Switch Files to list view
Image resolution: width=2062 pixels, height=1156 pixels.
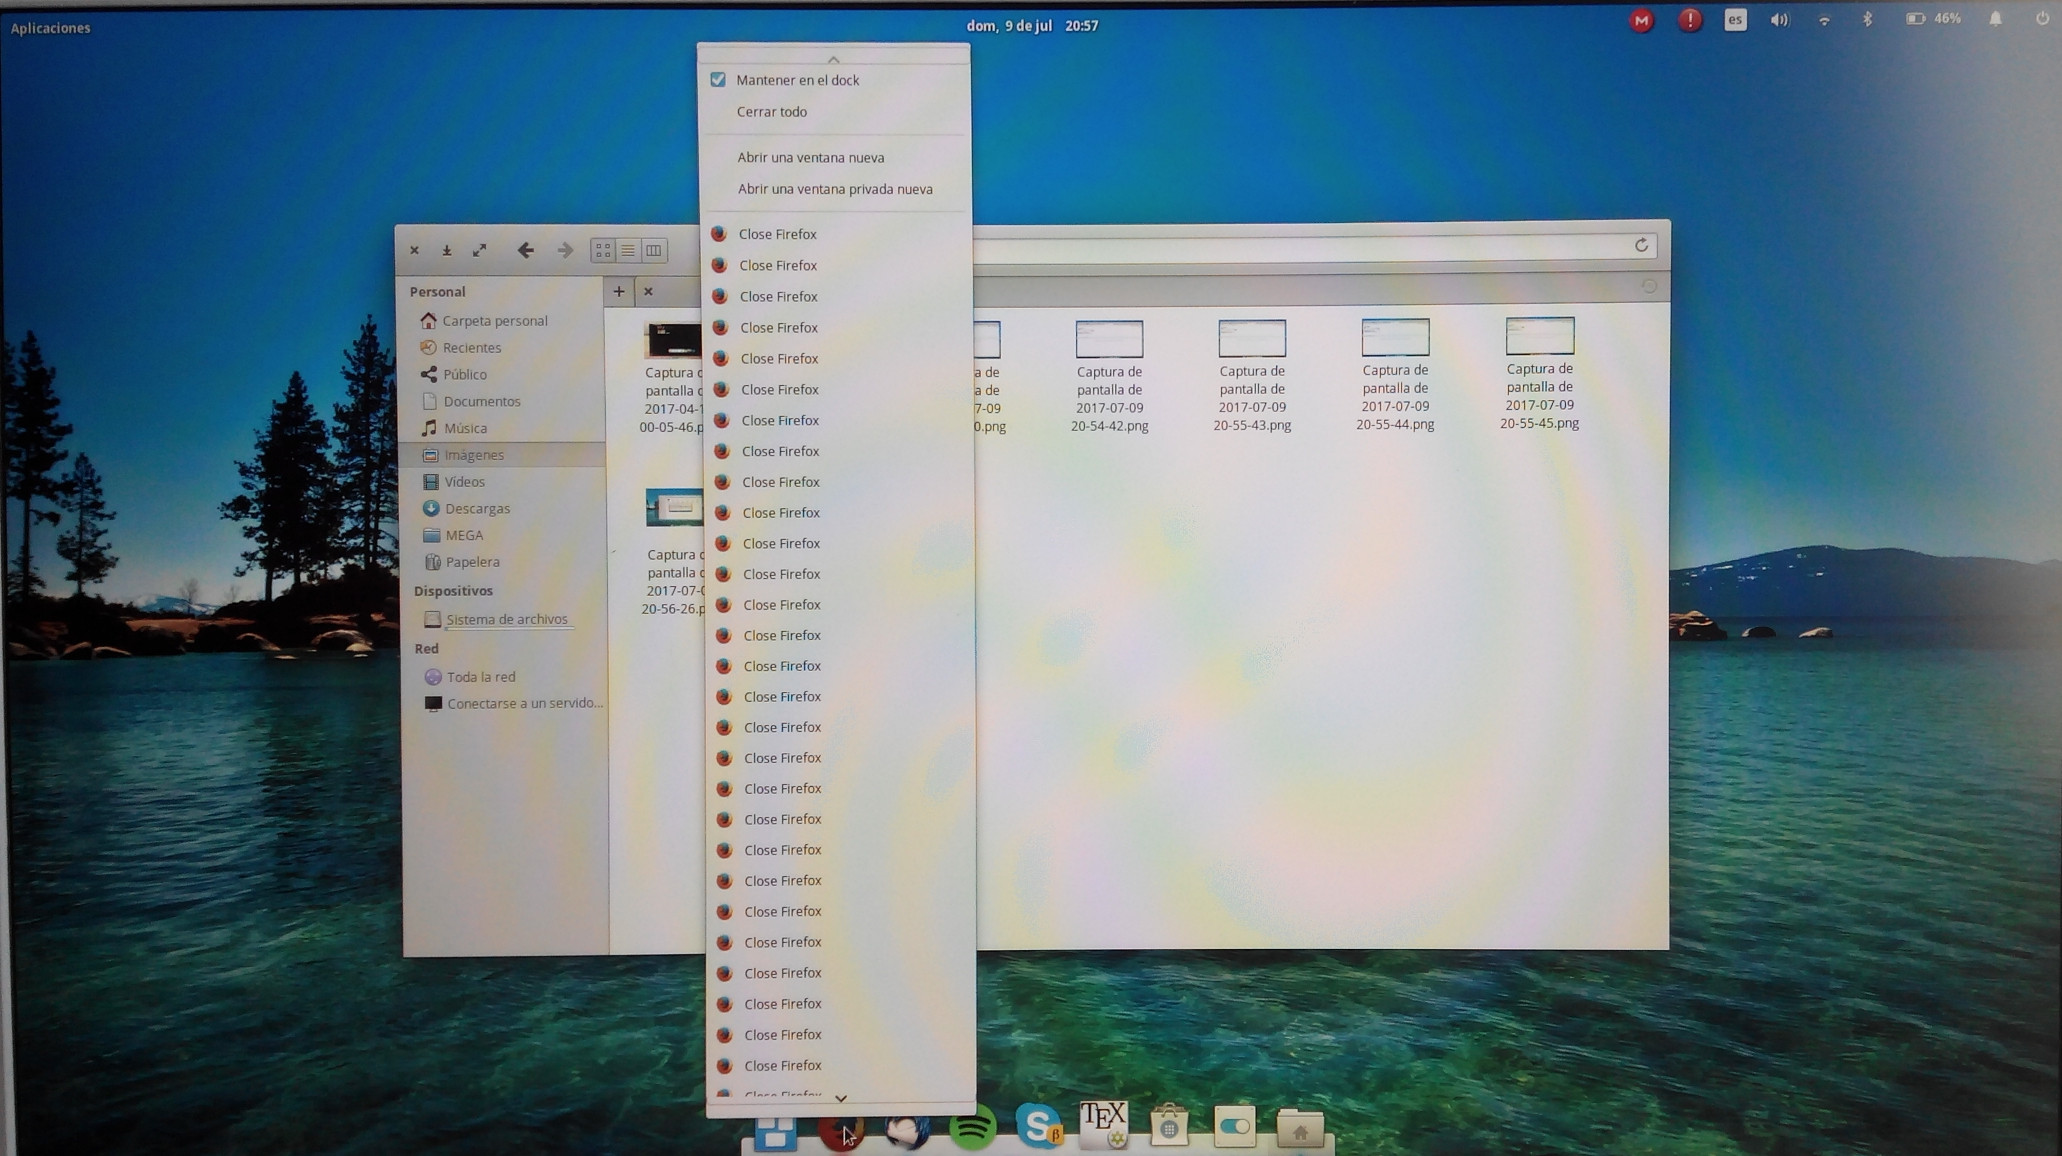click(628, 251)
